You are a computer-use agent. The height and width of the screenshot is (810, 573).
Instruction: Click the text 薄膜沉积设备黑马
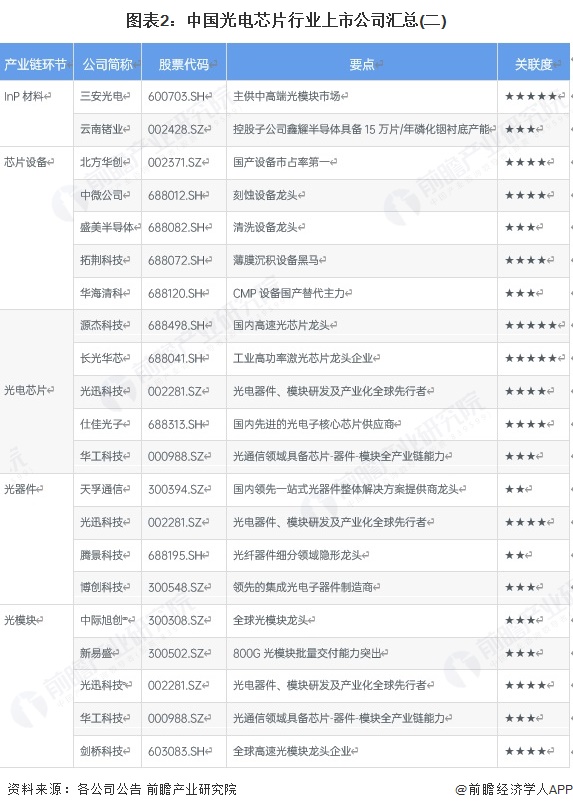tap(276, 260)
